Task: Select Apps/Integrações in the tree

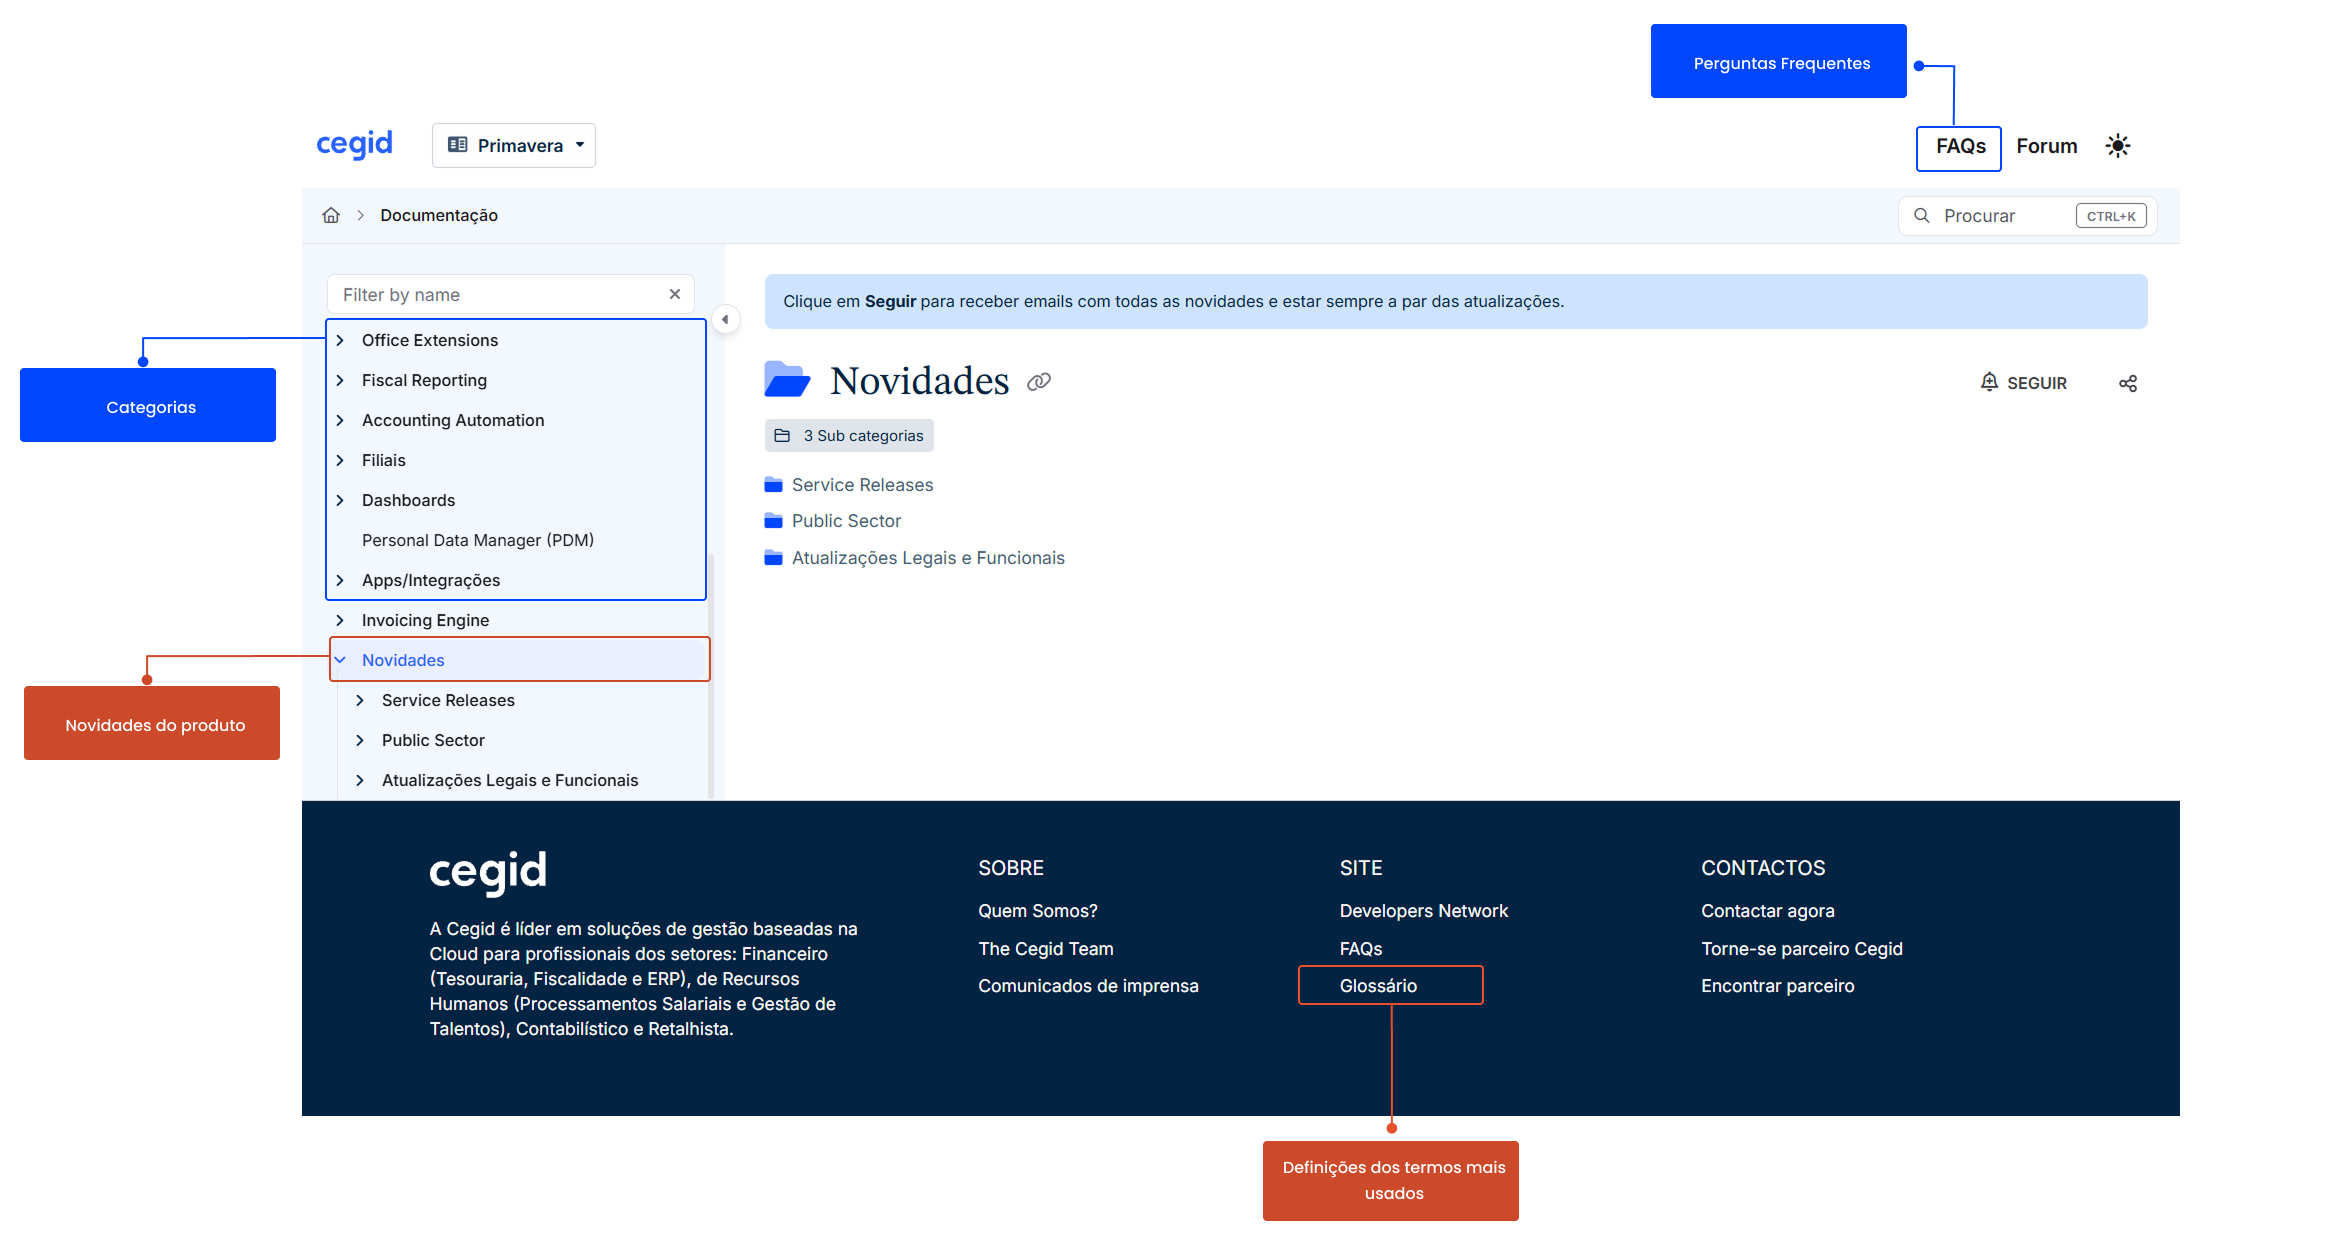Action: 431,580
